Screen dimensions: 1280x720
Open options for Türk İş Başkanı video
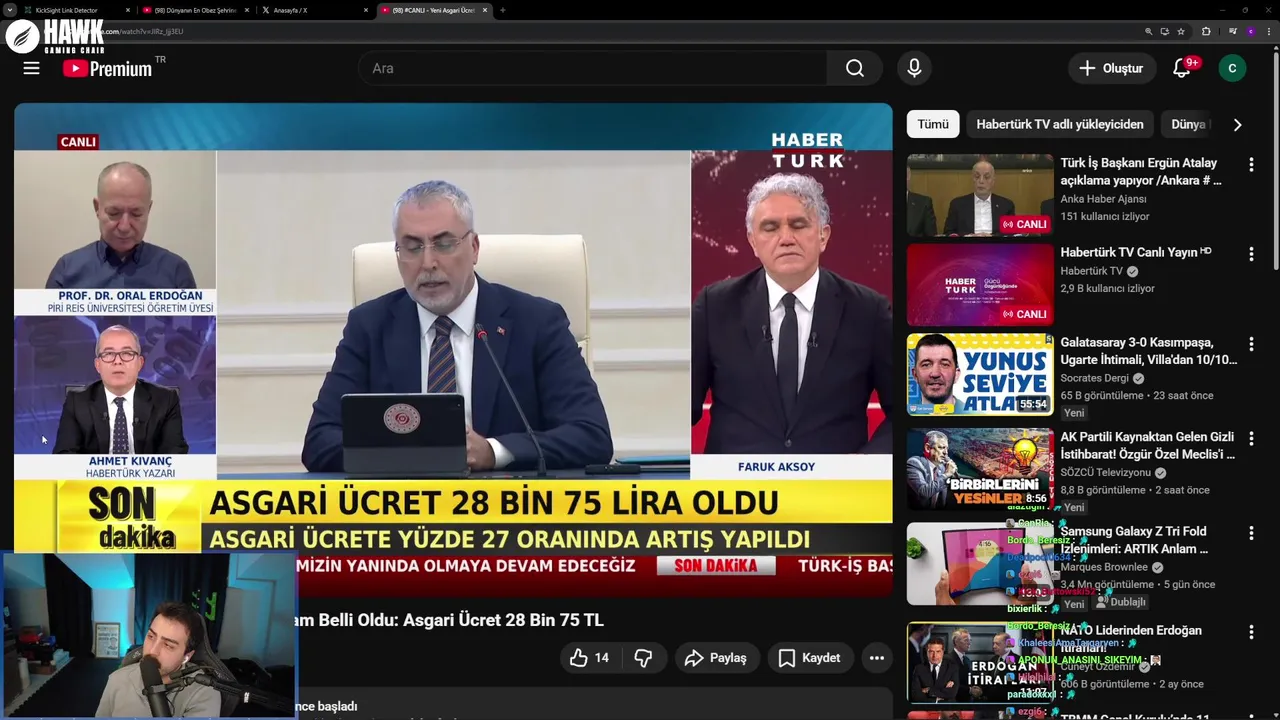1250,163
